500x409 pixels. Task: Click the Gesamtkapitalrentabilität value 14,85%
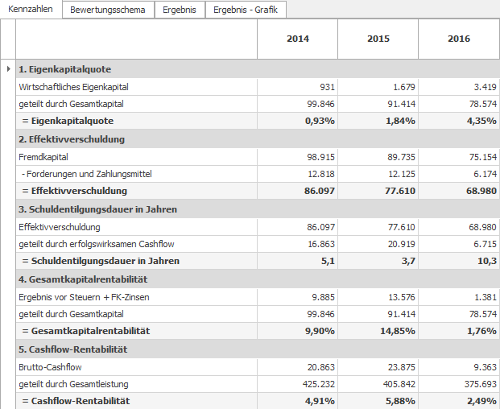tap(398, 331)
